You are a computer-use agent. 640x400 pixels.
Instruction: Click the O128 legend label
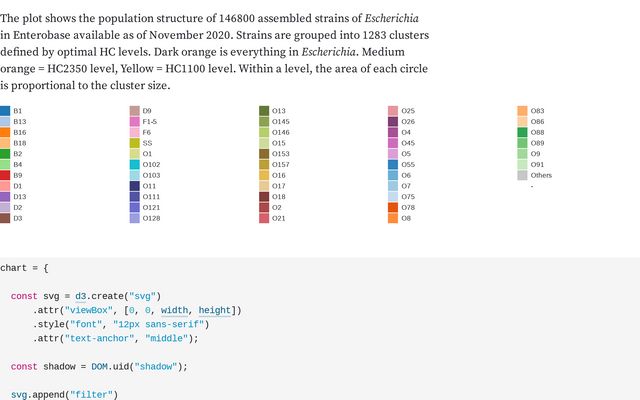[x=151, y=218]
